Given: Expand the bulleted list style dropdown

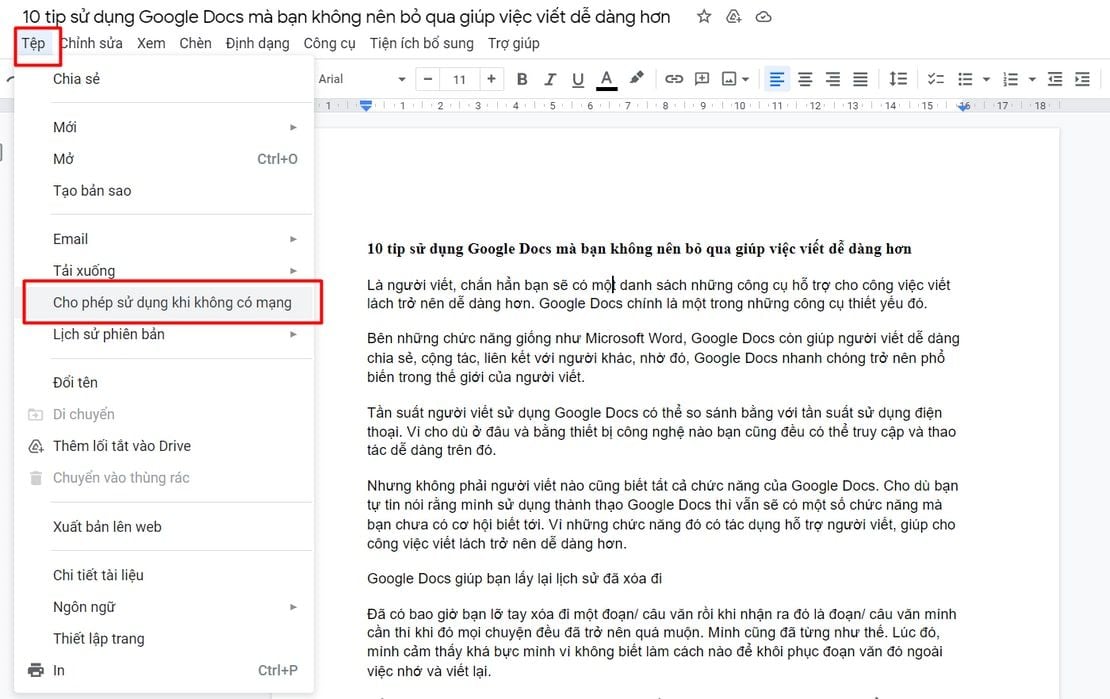Looking at the screenshot, I should pyautogui.click(x=985, y=79).
